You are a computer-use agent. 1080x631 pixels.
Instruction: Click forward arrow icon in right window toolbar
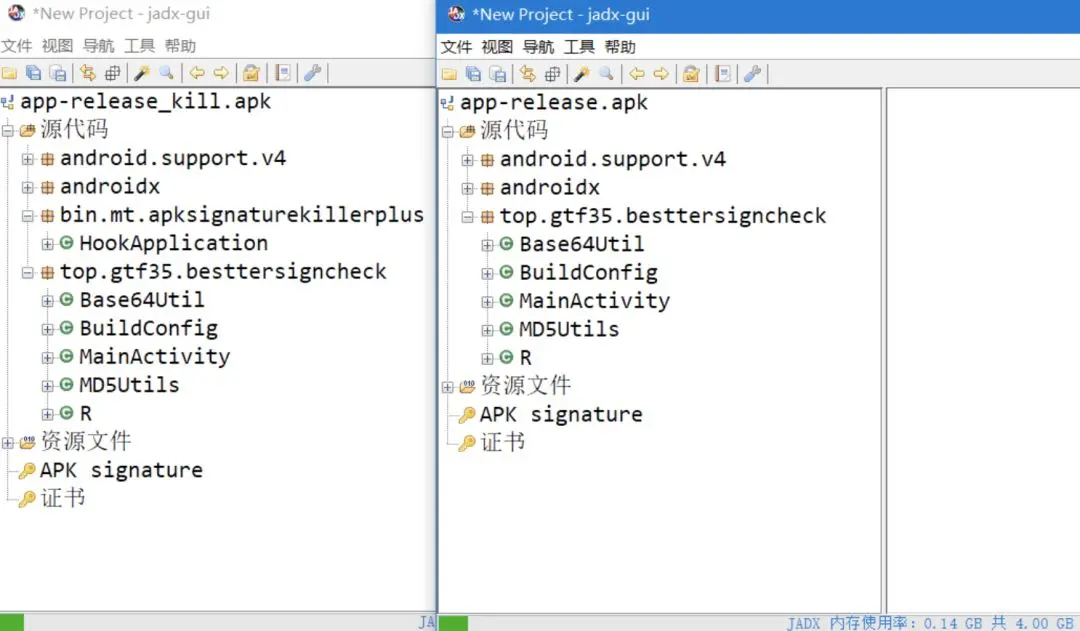tap(661, 74)
